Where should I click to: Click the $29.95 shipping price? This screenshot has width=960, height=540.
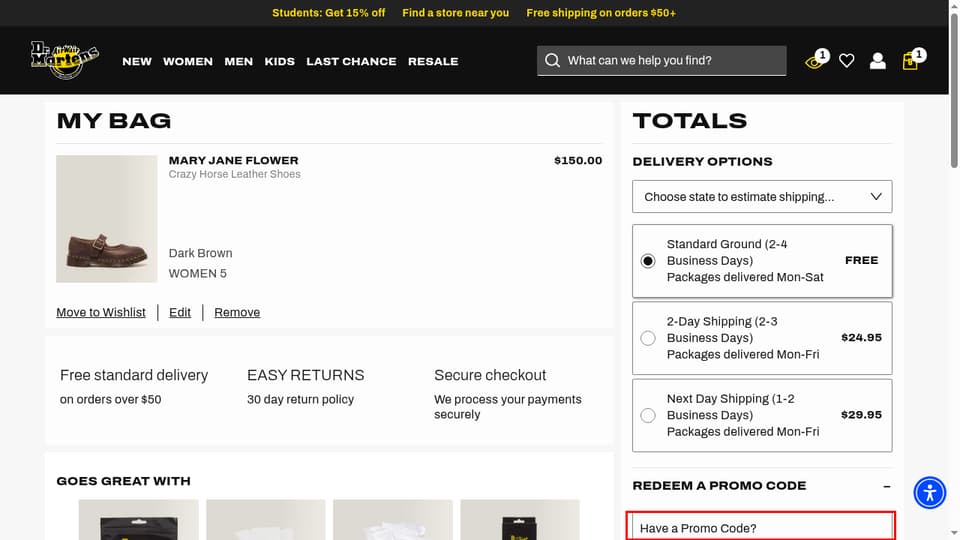coord(861,414)
